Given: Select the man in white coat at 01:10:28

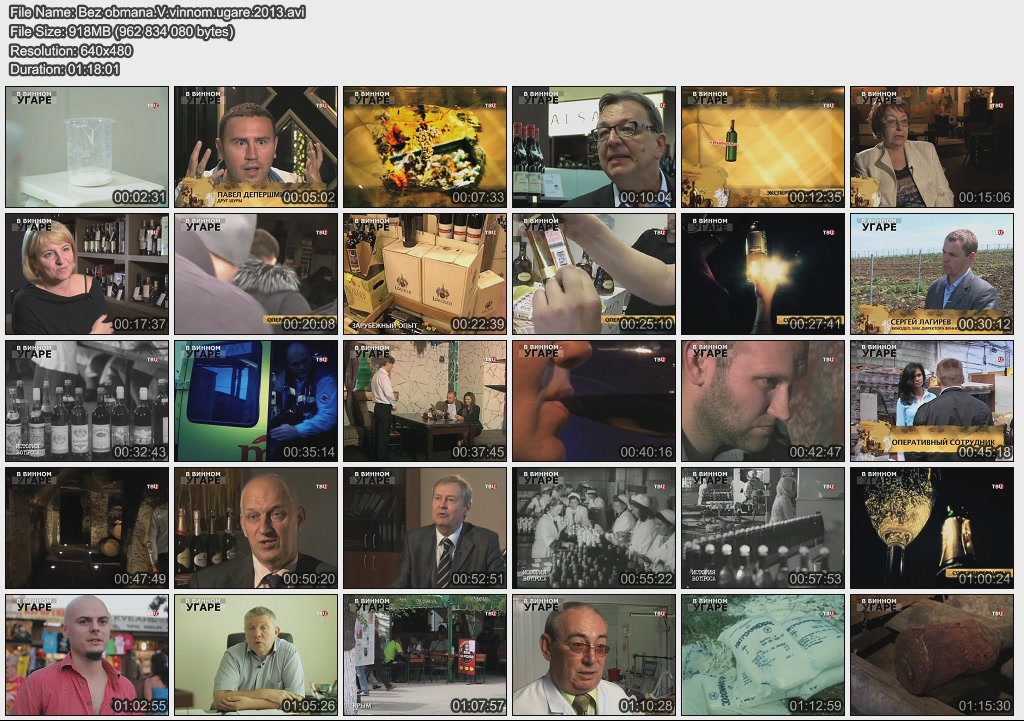Looking at the screenshot, I should pyautogui.click(x=594, y=654).
